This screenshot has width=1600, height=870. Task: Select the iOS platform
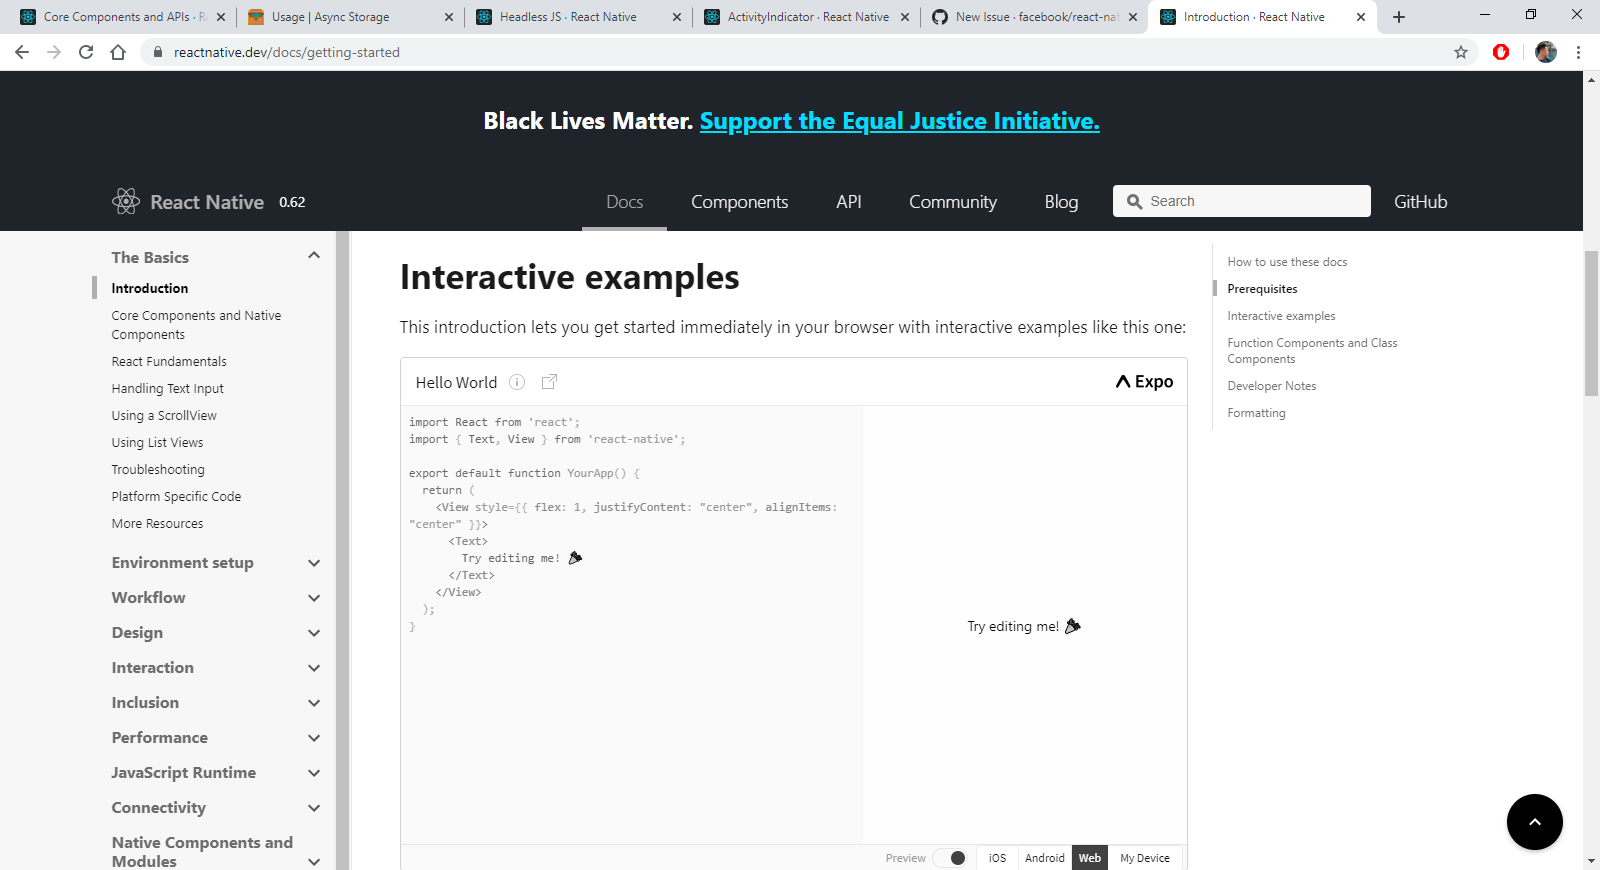[997, 858]
